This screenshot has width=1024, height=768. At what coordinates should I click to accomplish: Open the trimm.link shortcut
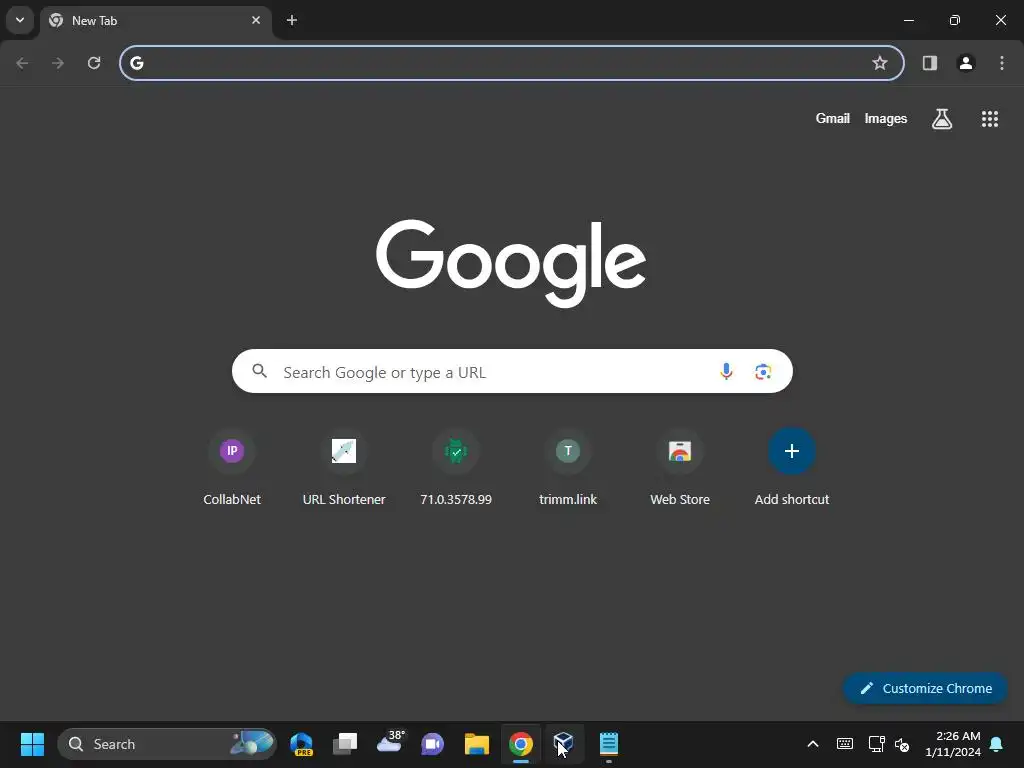point(568,468)
